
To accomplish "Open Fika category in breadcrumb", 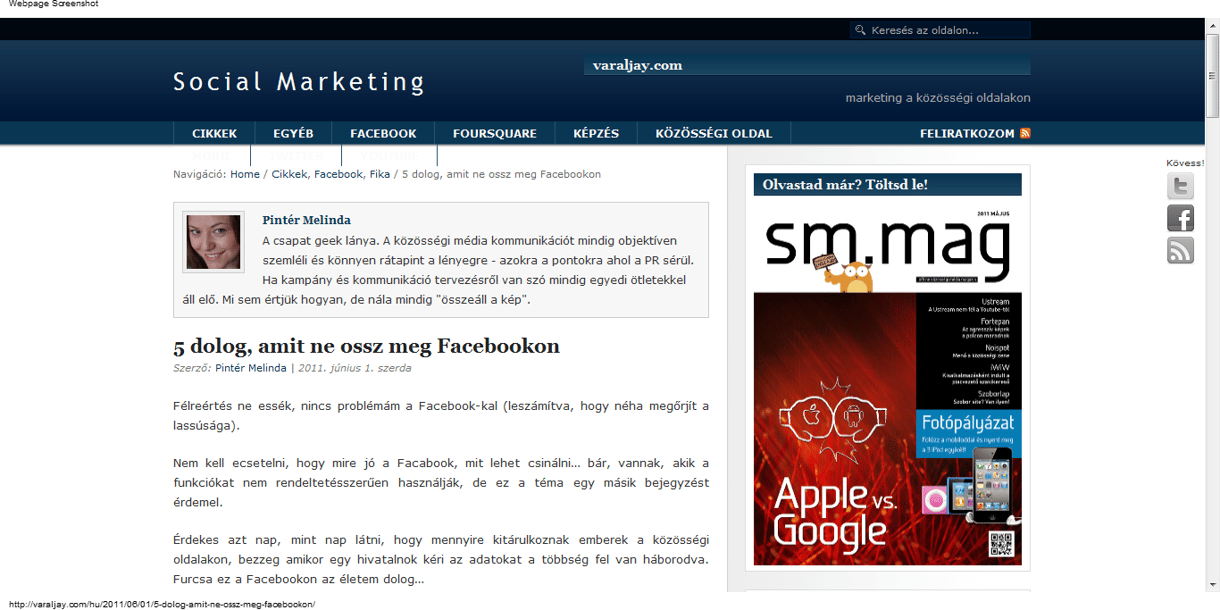I will coord(380,174).
